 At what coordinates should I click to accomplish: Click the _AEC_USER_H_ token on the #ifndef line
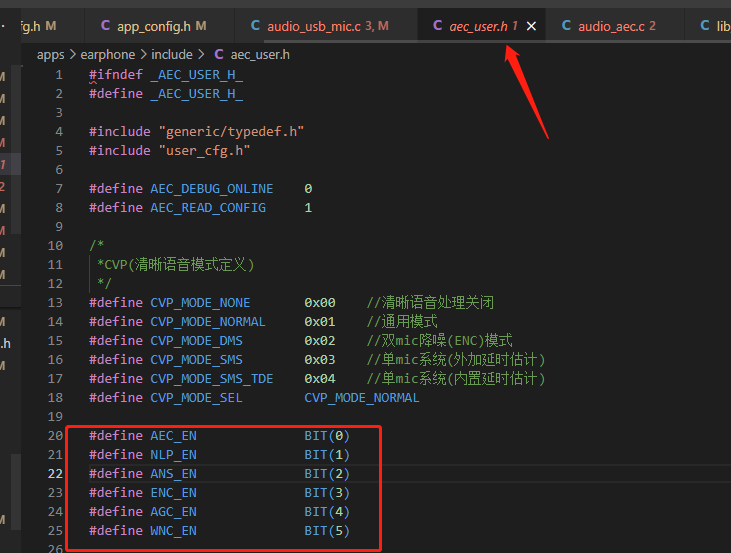click(196, 75)
